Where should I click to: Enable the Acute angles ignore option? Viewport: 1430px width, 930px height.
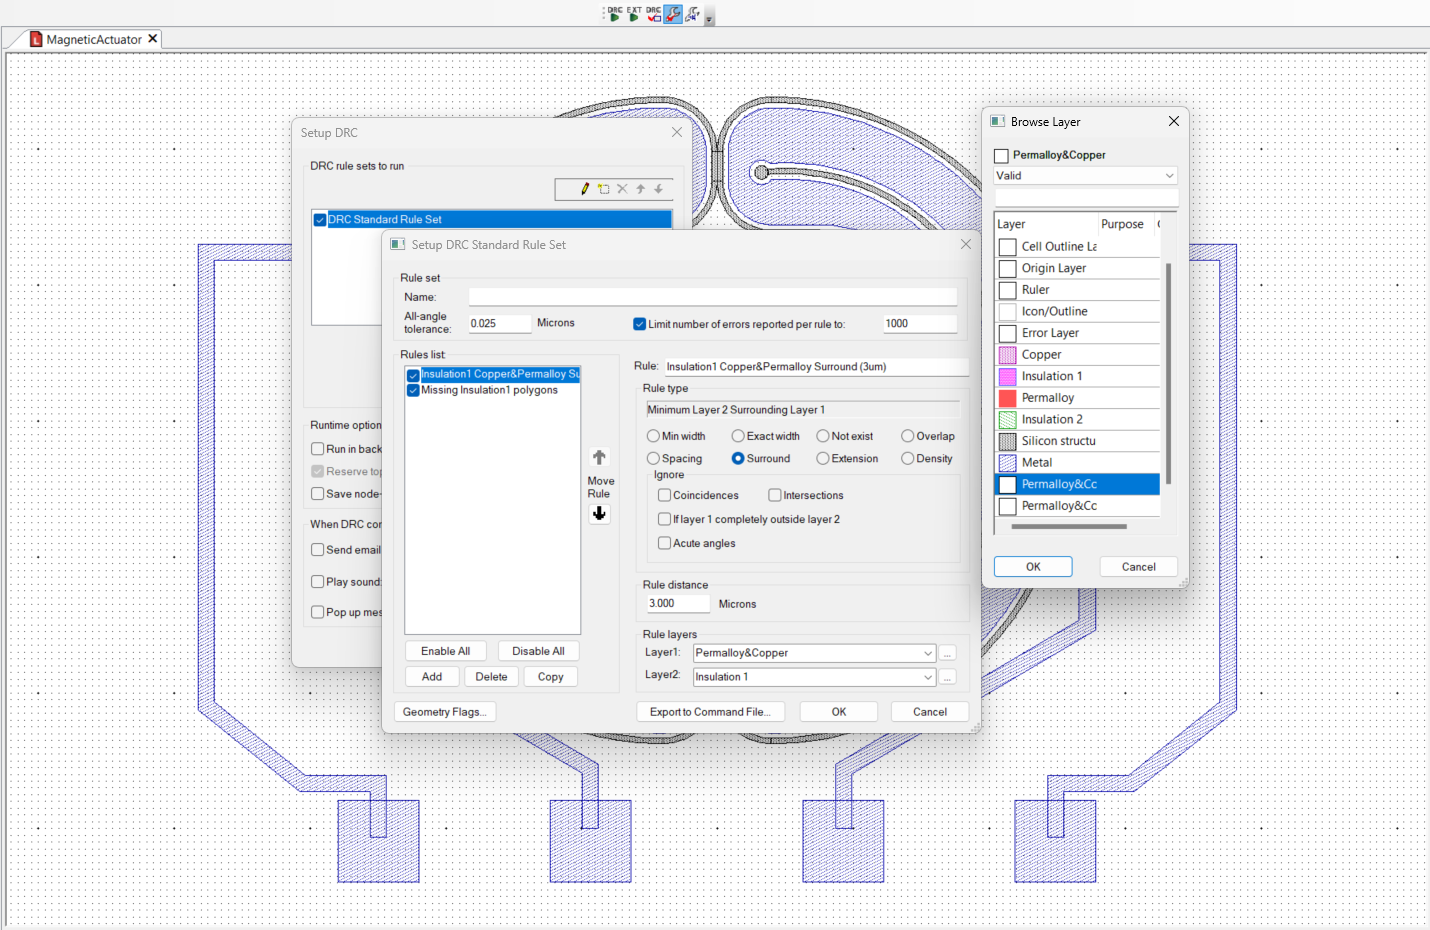664,543
